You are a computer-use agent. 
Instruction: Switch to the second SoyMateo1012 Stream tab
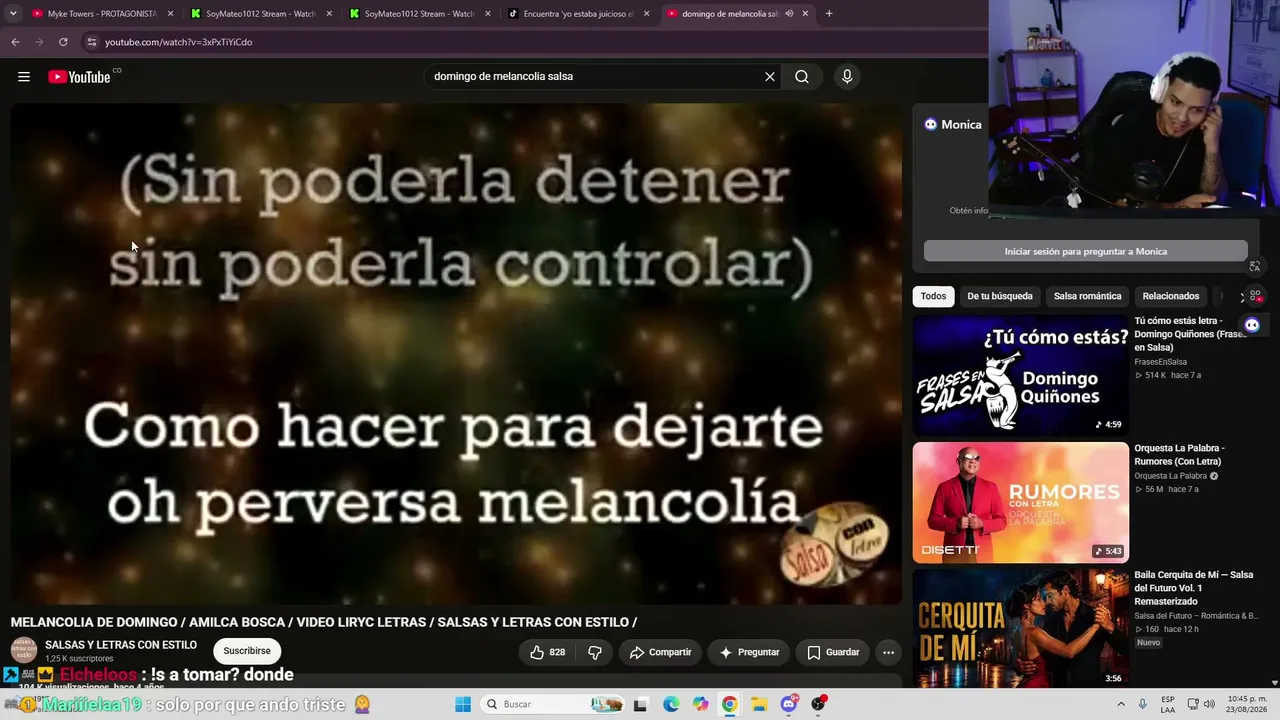click(419, 14)
